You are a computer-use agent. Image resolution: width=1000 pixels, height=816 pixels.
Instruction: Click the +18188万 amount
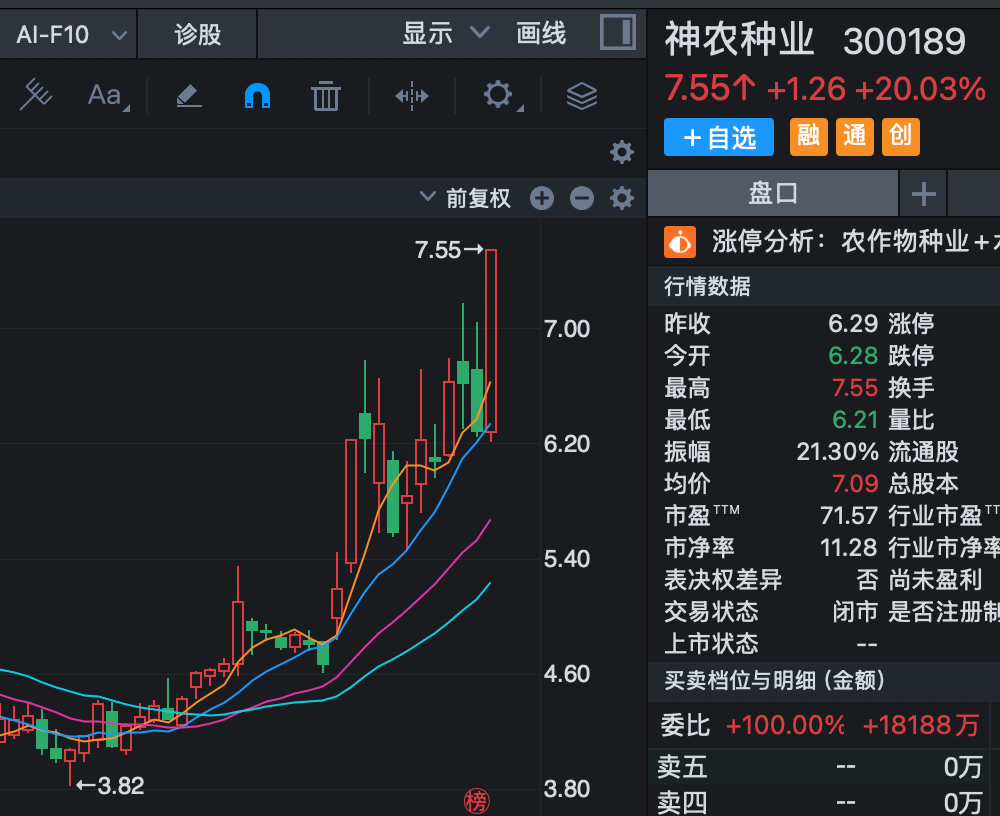point(920,725)
